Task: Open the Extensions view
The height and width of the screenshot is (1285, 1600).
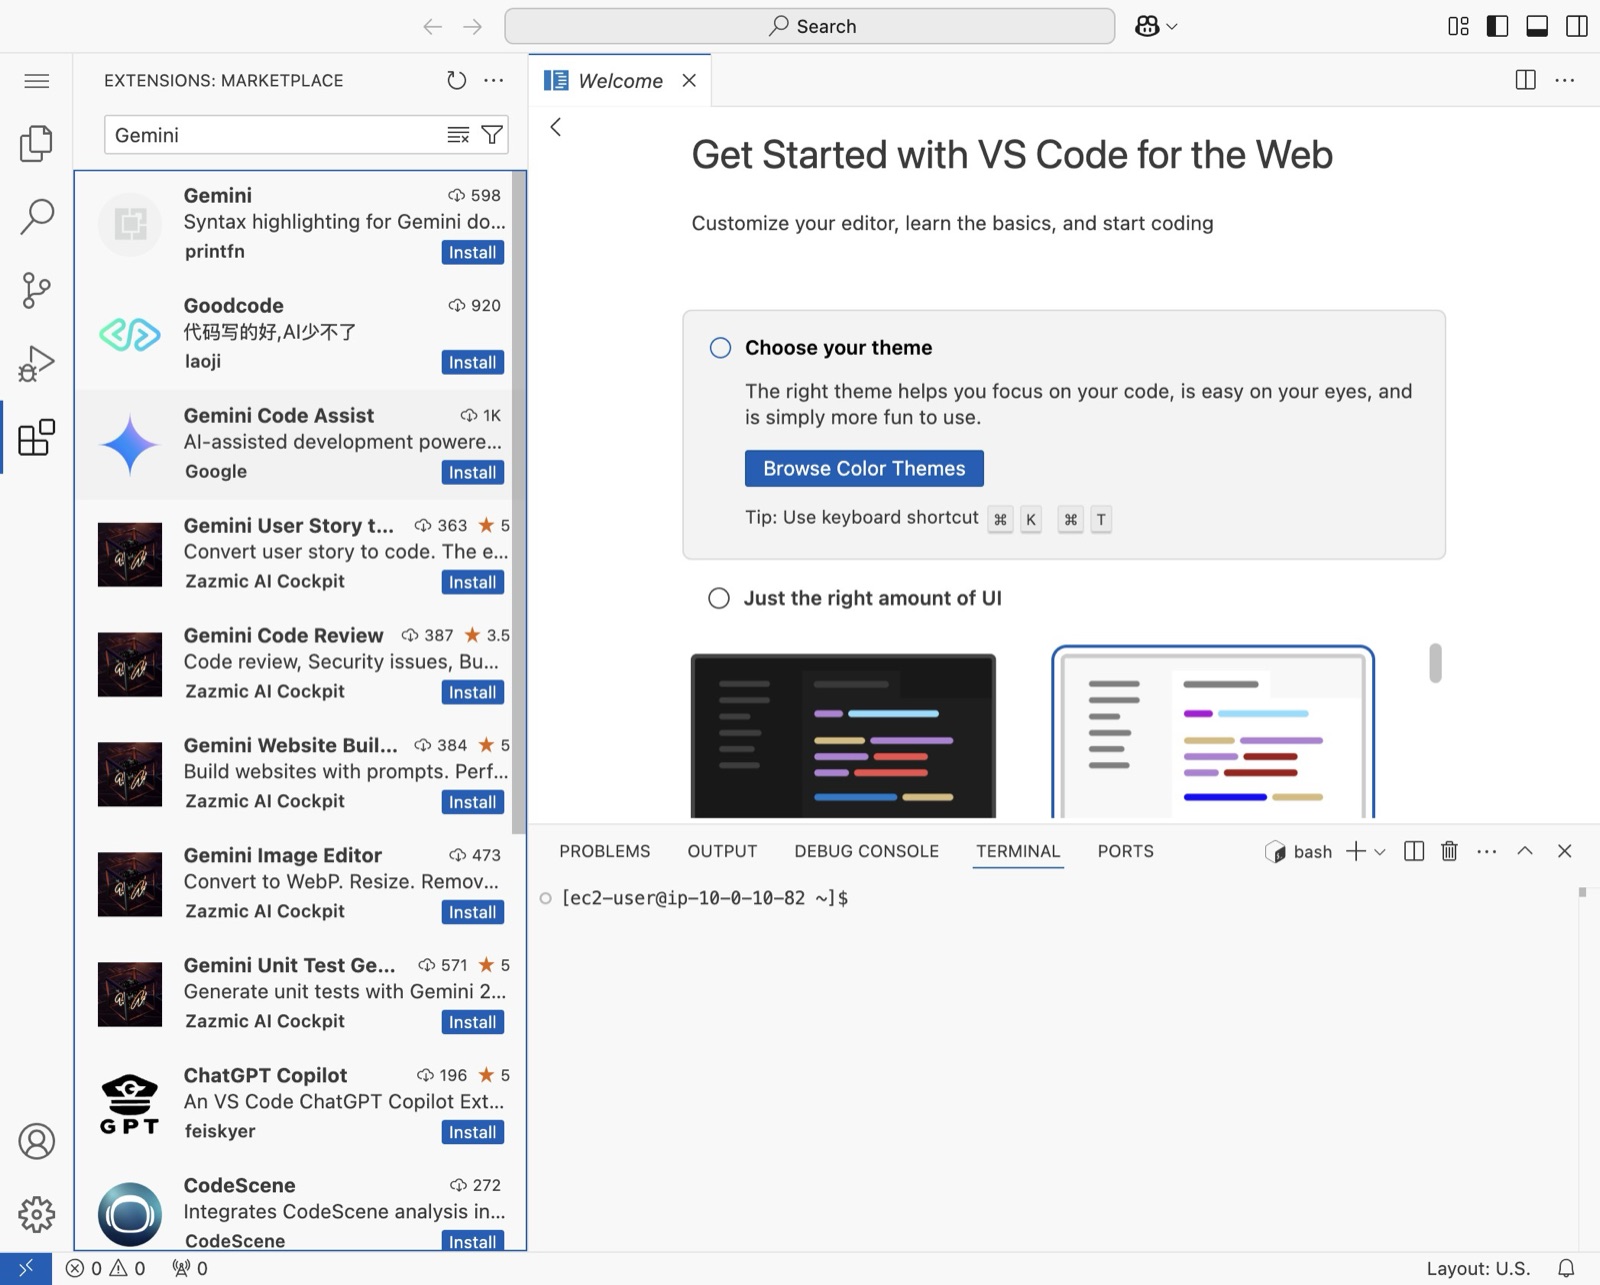Action: 37,437
